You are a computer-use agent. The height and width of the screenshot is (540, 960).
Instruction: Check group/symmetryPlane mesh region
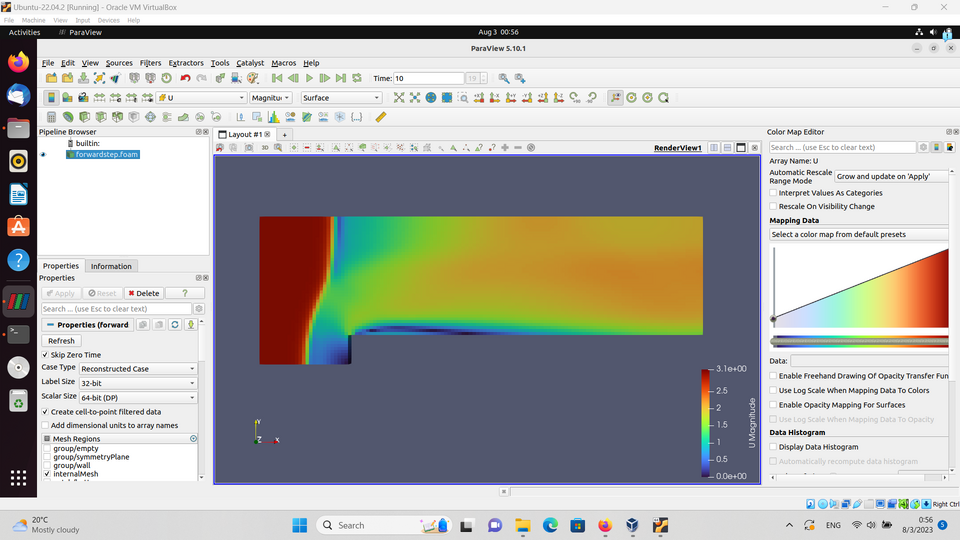(47, 457)
